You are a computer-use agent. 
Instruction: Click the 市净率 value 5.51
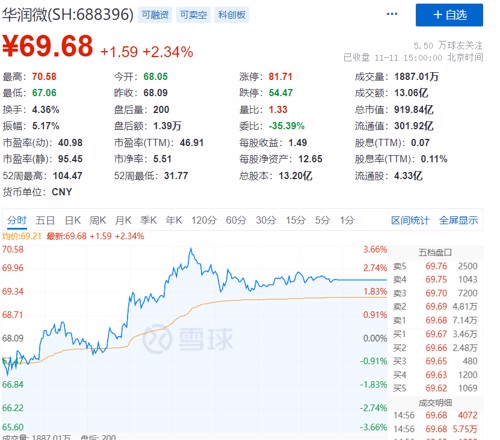tap(162, 159)
